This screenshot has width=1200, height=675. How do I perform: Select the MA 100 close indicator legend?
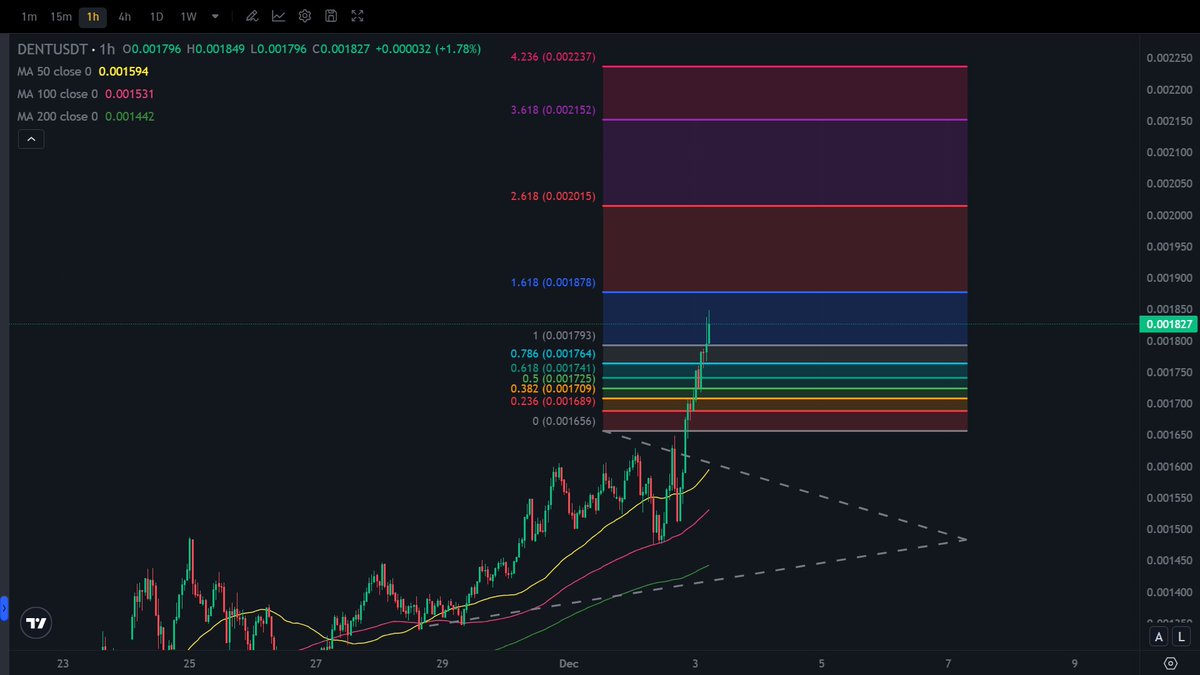(57, 94)
